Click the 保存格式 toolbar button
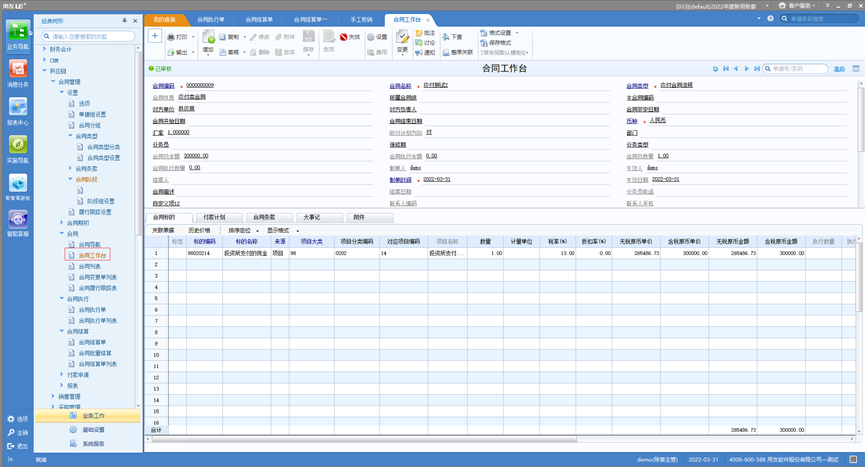Viewport: 865px width, 467px height. 496,42
